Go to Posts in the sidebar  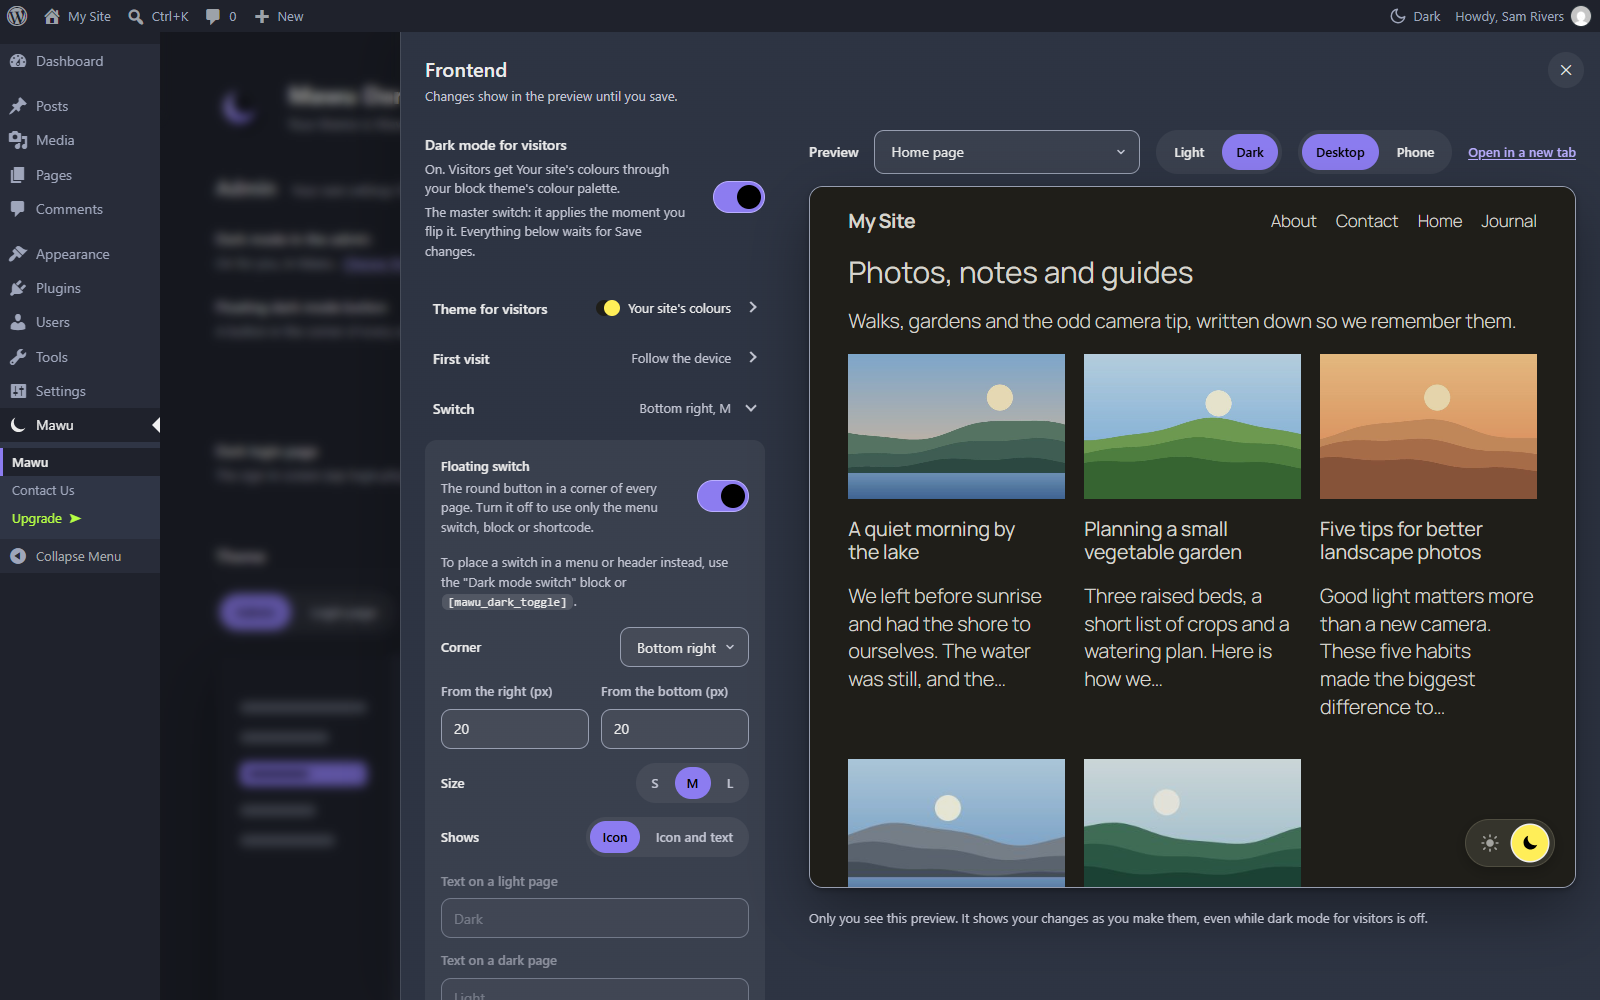coord(80,106)
